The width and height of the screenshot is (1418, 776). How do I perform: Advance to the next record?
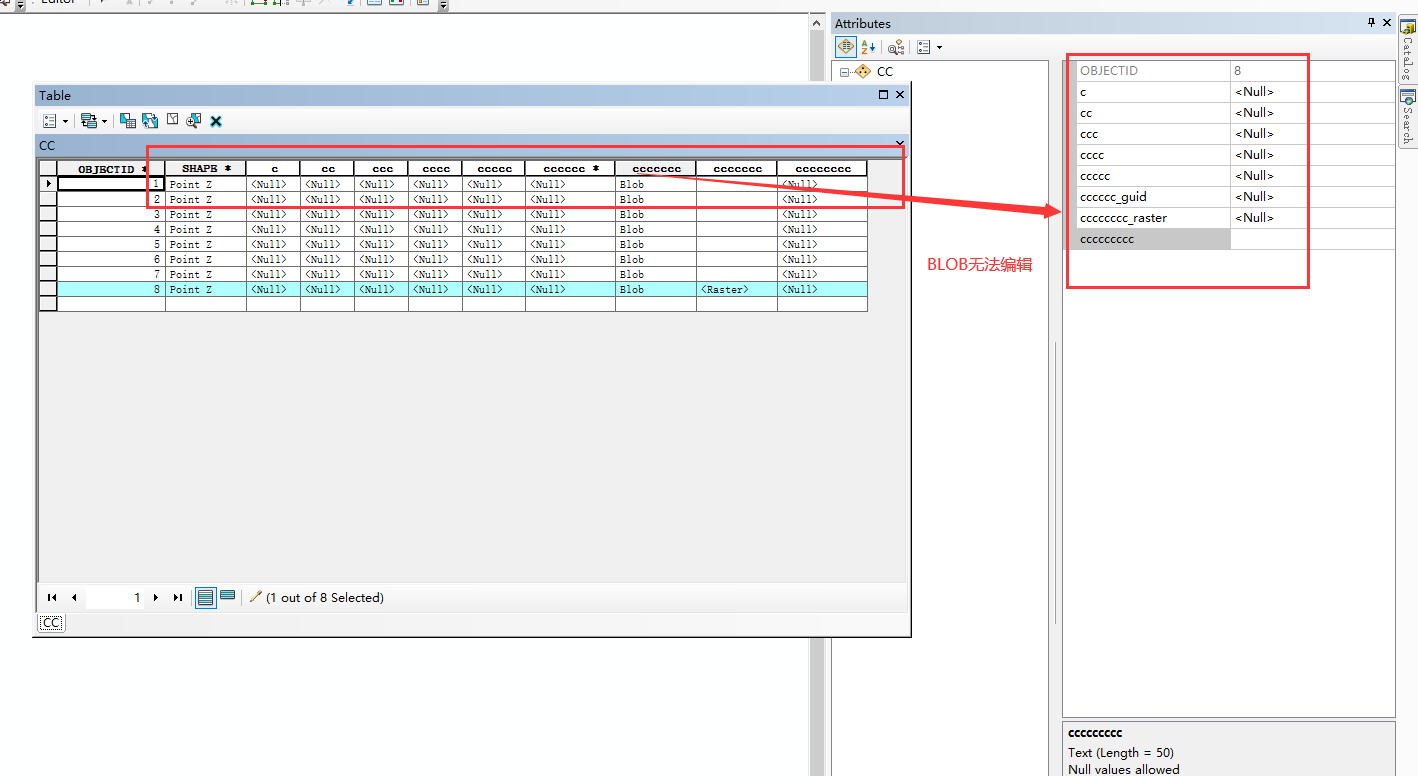156,597
